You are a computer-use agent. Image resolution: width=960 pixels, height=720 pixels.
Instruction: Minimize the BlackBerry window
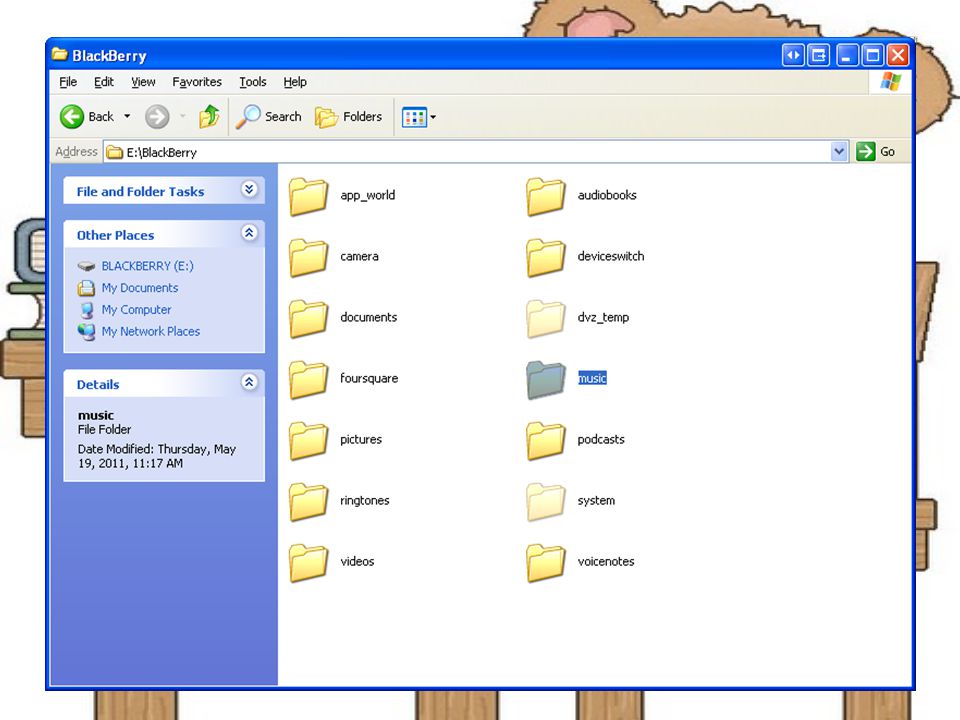(x=846, y=55)
